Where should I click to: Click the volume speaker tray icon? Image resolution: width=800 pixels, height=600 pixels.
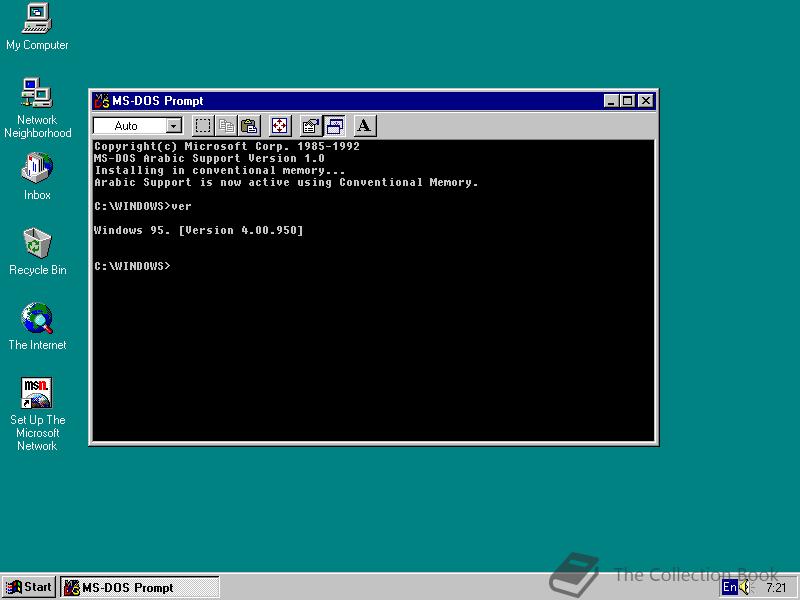pyautogui.click(x=746, y=588)
